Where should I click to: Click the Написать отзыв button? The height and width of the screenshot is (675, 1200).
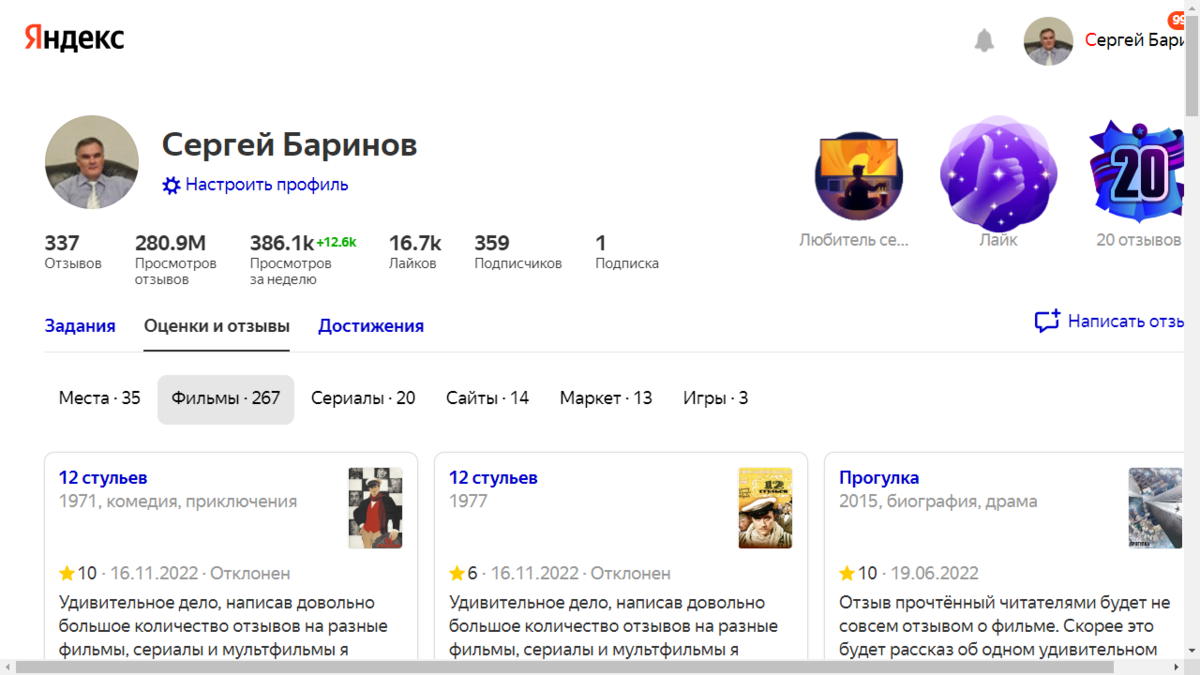click(x=1110, y=322)
